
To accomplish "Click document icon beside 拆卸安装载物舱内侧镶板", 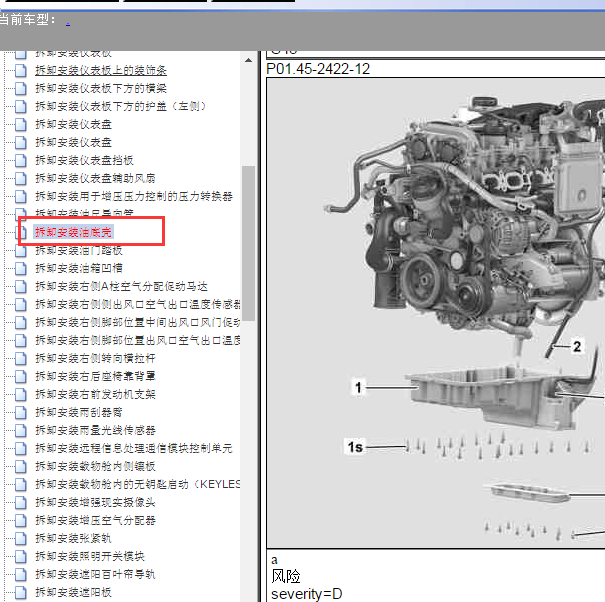I will coord(20,466).
